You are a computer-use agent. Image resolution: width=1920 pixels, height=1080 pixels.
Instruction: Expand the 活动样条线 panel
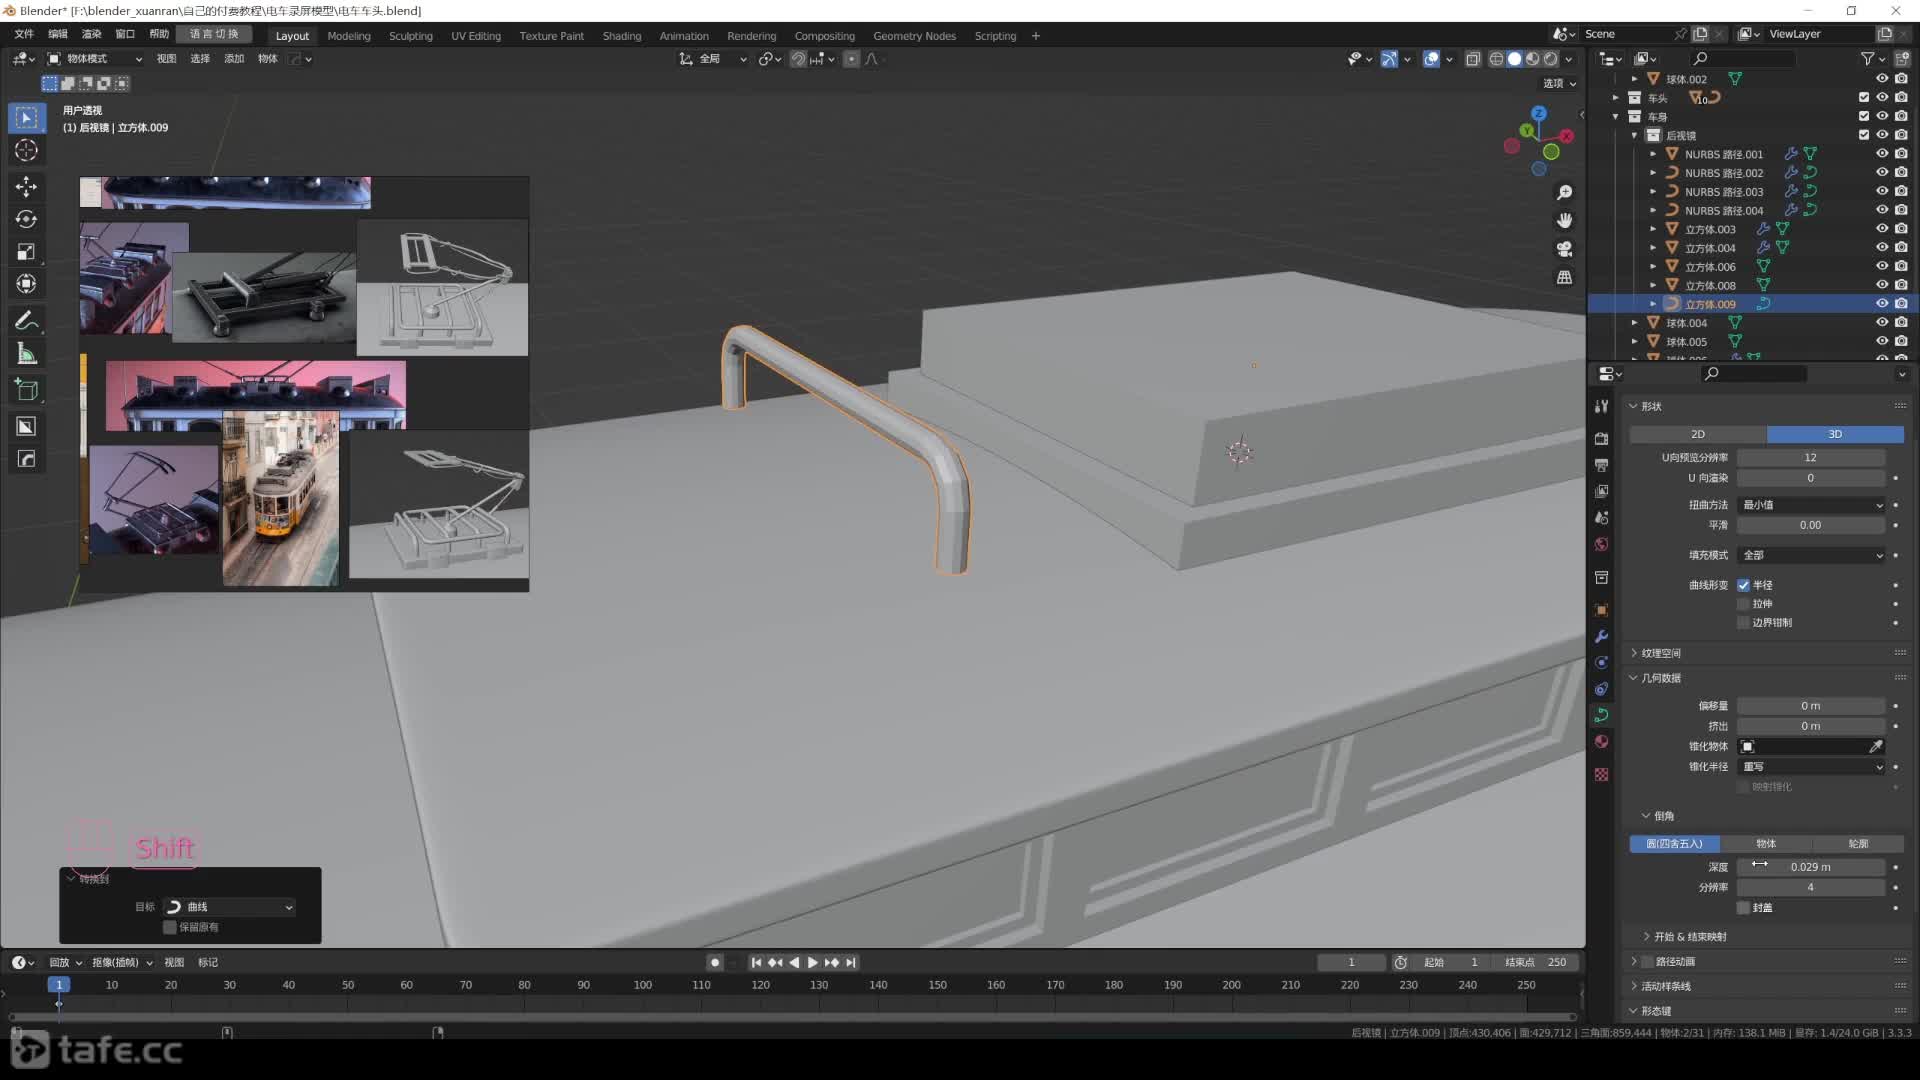[1665, 986]
